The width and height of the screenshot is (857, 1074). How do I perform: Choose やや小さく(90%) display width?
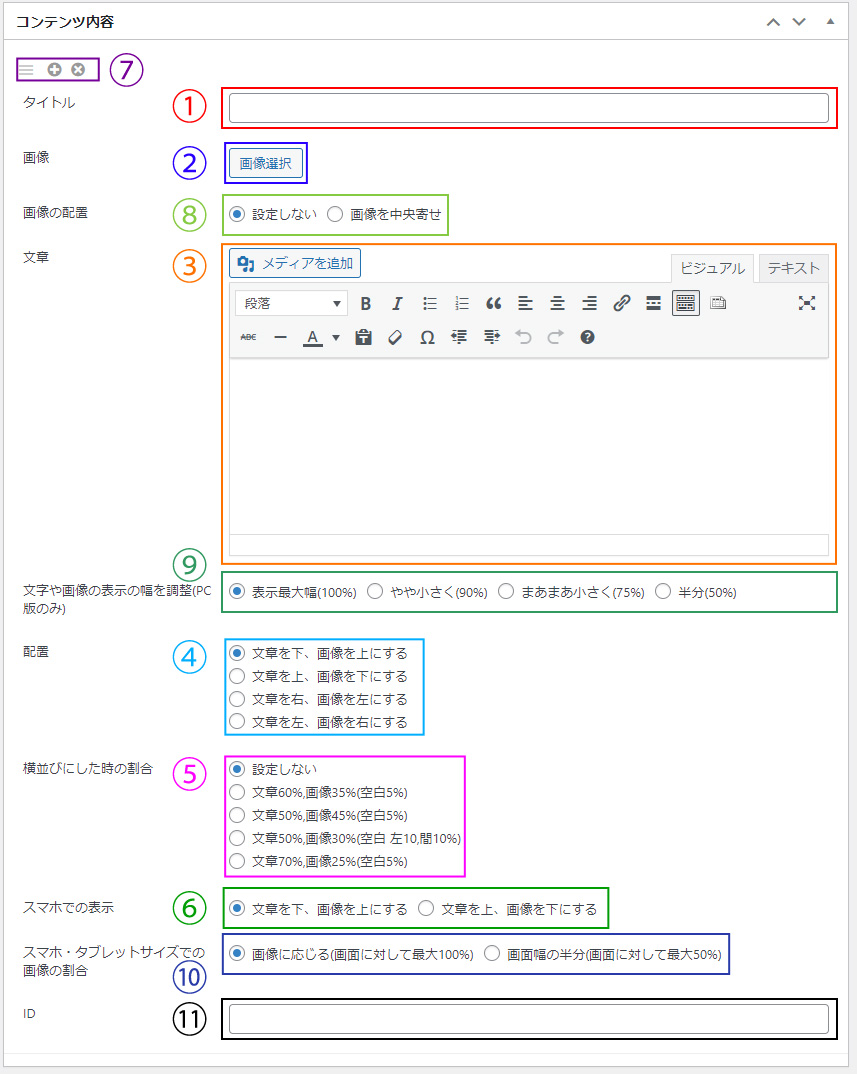374,591
